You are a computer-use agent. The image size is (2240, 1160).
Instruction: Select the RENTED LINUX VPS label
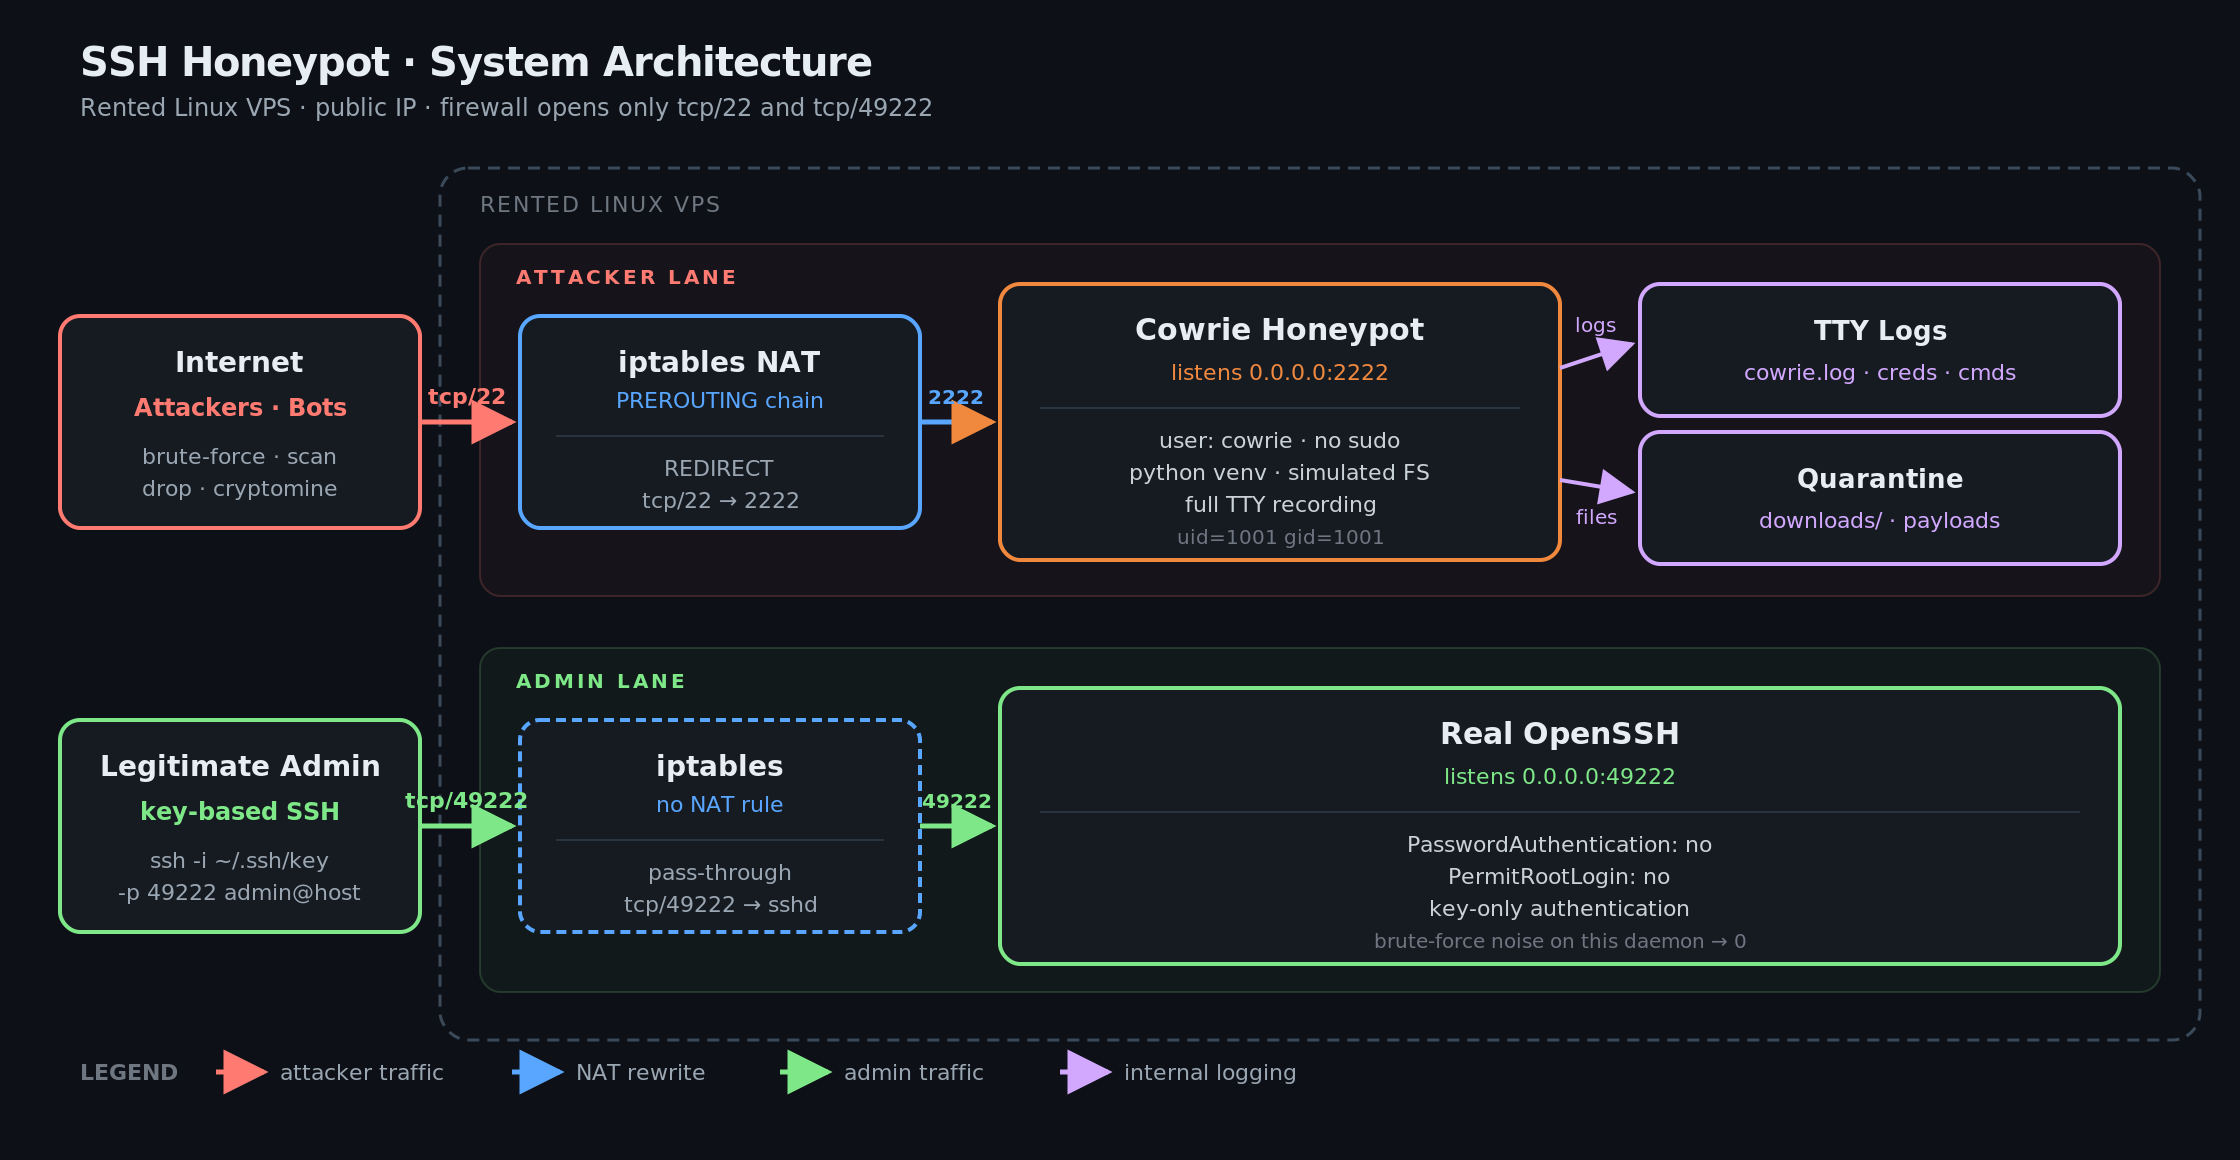(x=600, y=205)
